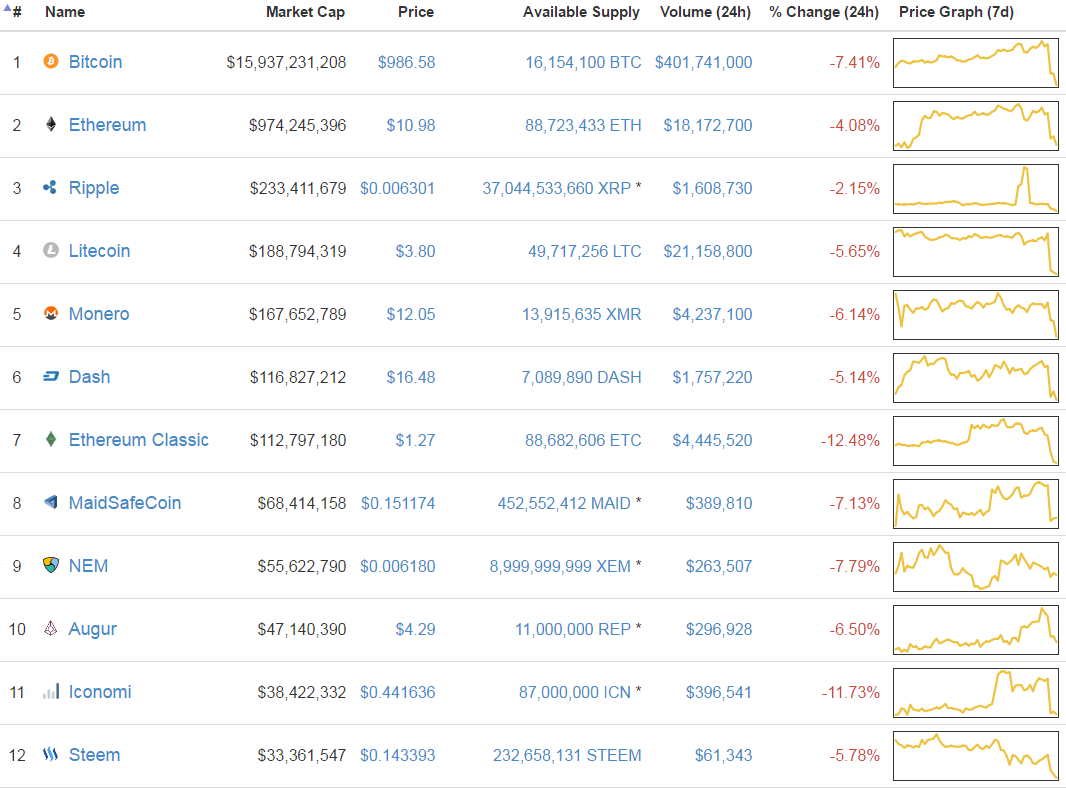
Task: Click Ripple price $0.006301
Action: pos(398,188)
